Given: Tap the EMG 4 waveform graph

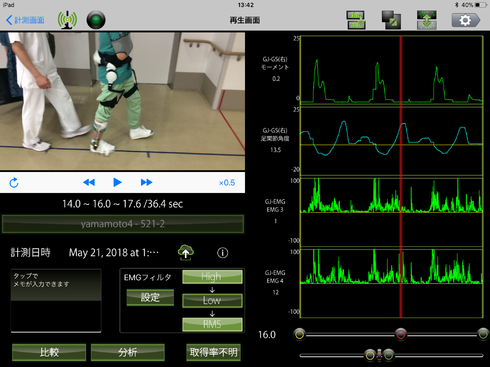Looking at the screenshot, I should pos(392,283).
